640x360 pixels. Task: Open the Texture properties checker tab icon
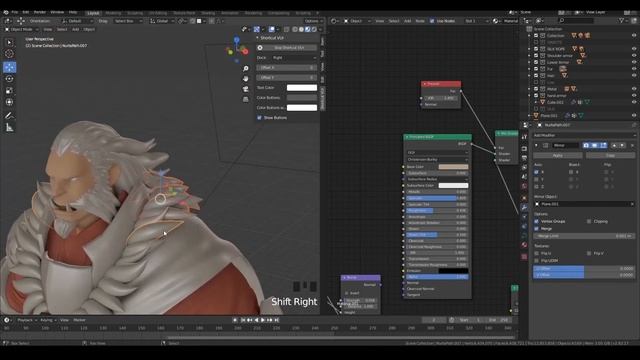524,256
